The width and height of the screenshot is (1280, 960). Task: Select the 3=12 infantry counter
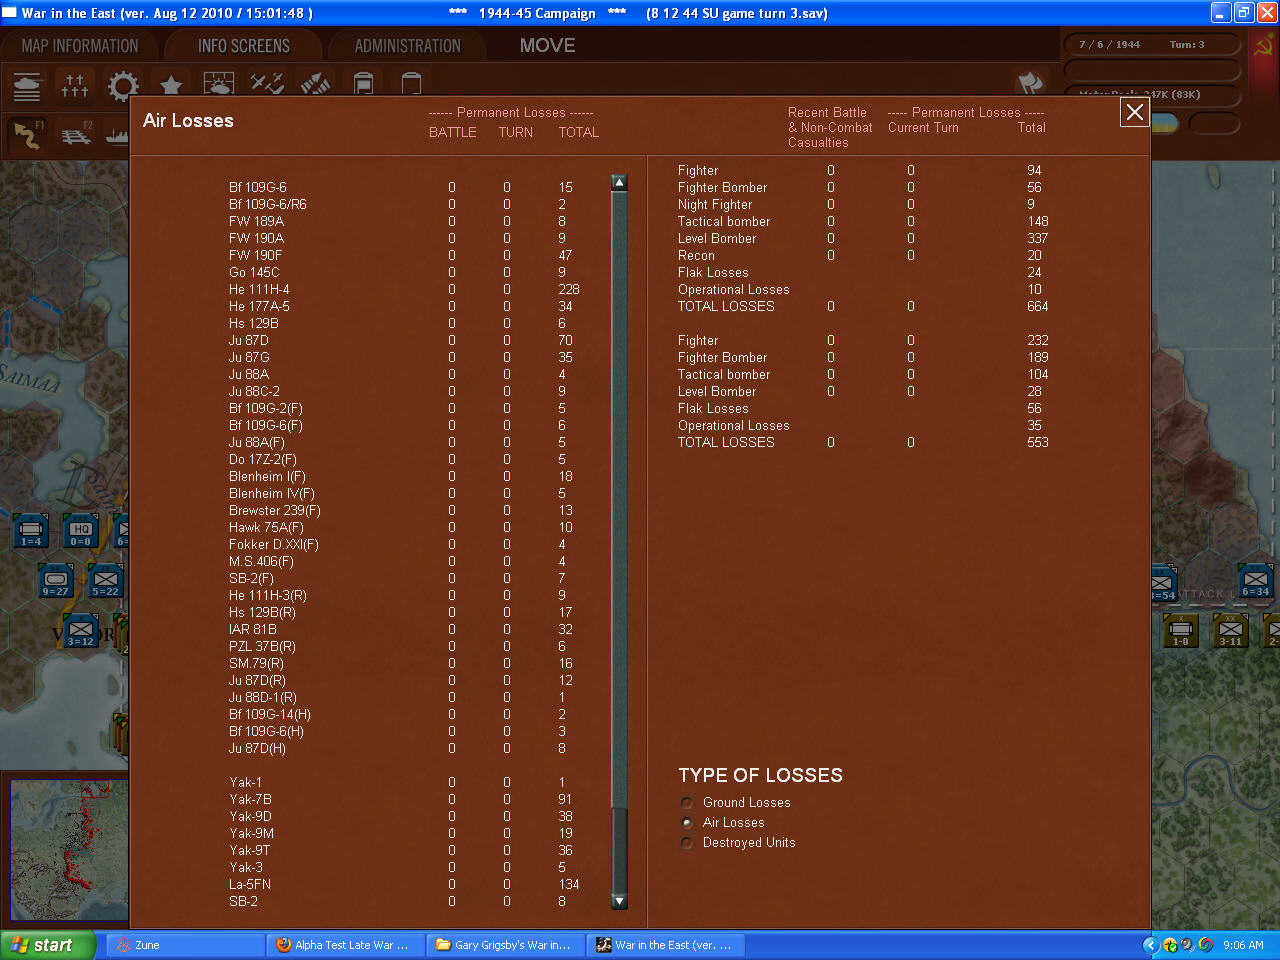81,631
